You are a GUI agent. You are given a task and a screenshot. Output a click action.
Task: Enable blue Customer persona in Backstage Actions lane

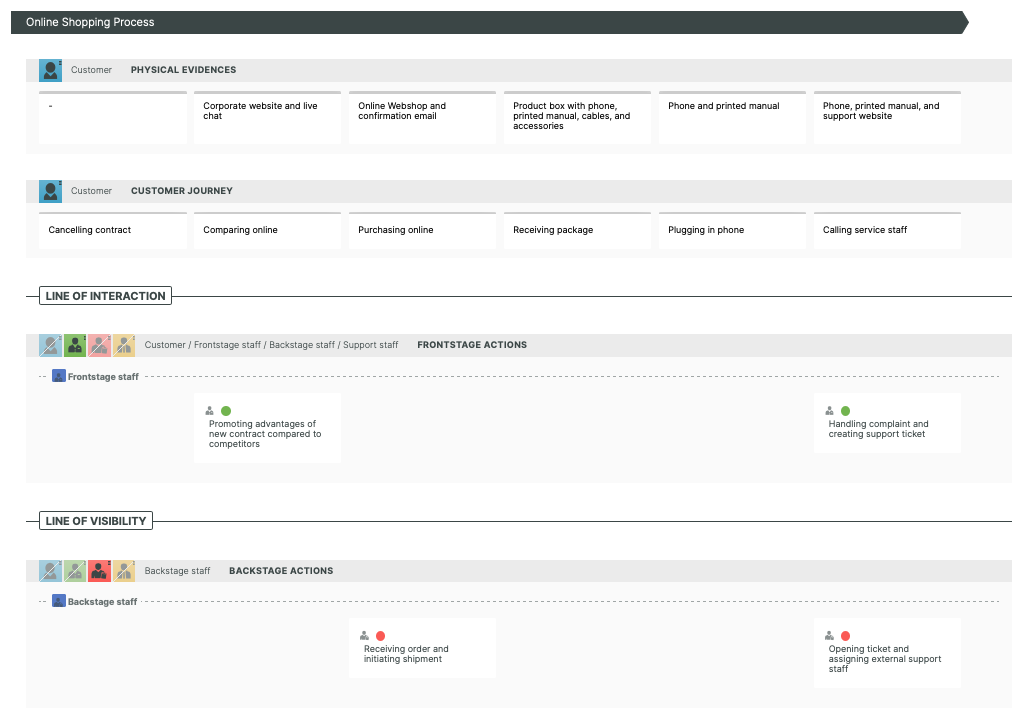coord(50,571)
